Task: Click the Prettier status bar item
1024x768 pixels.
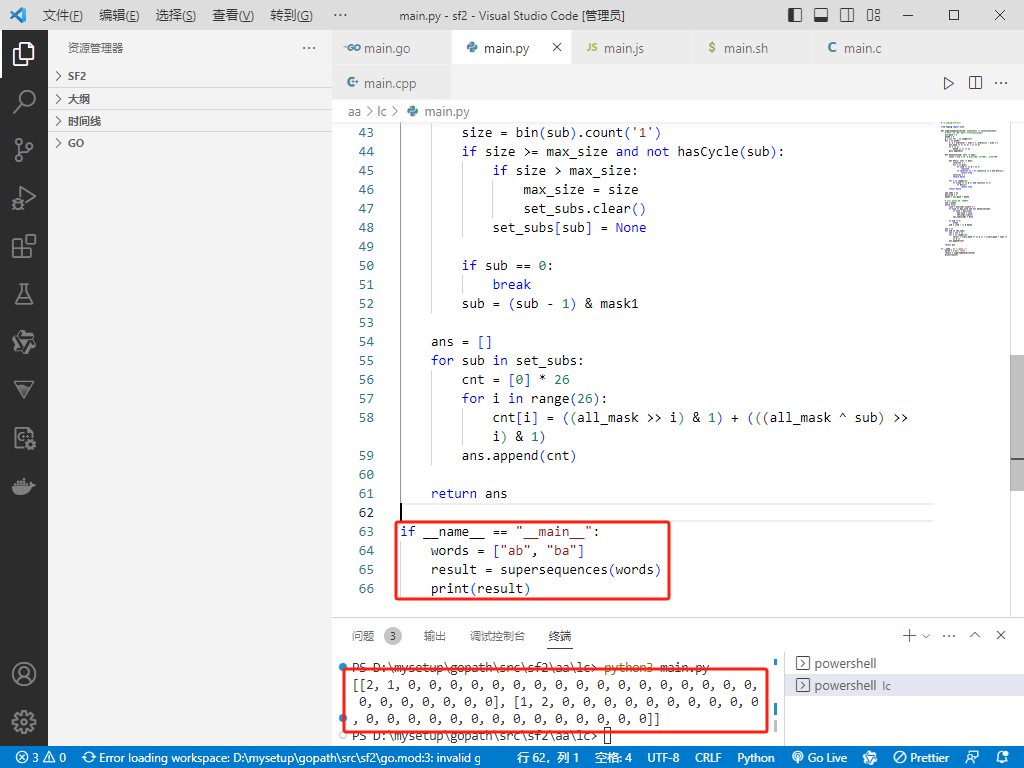Action: pyautogui.click(x=921, y=758)
